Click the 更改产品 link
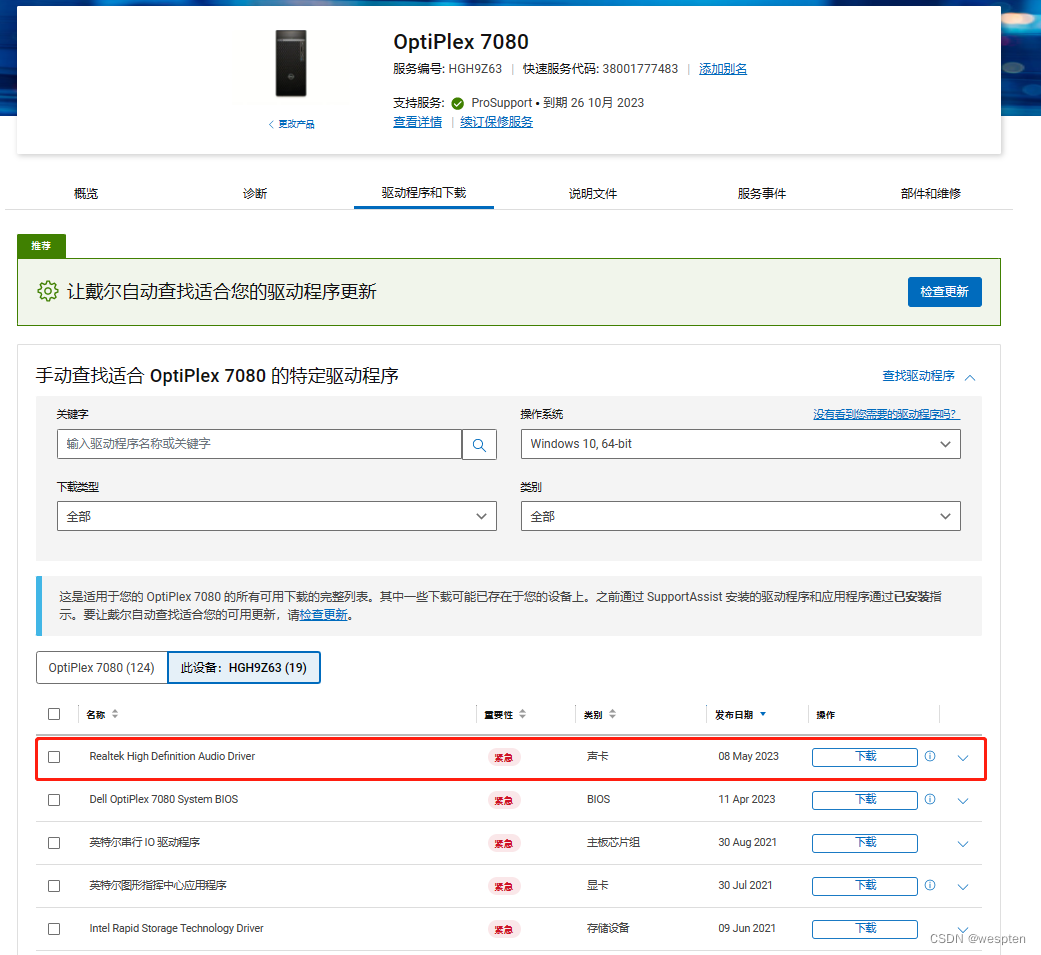 coord(291,124)
